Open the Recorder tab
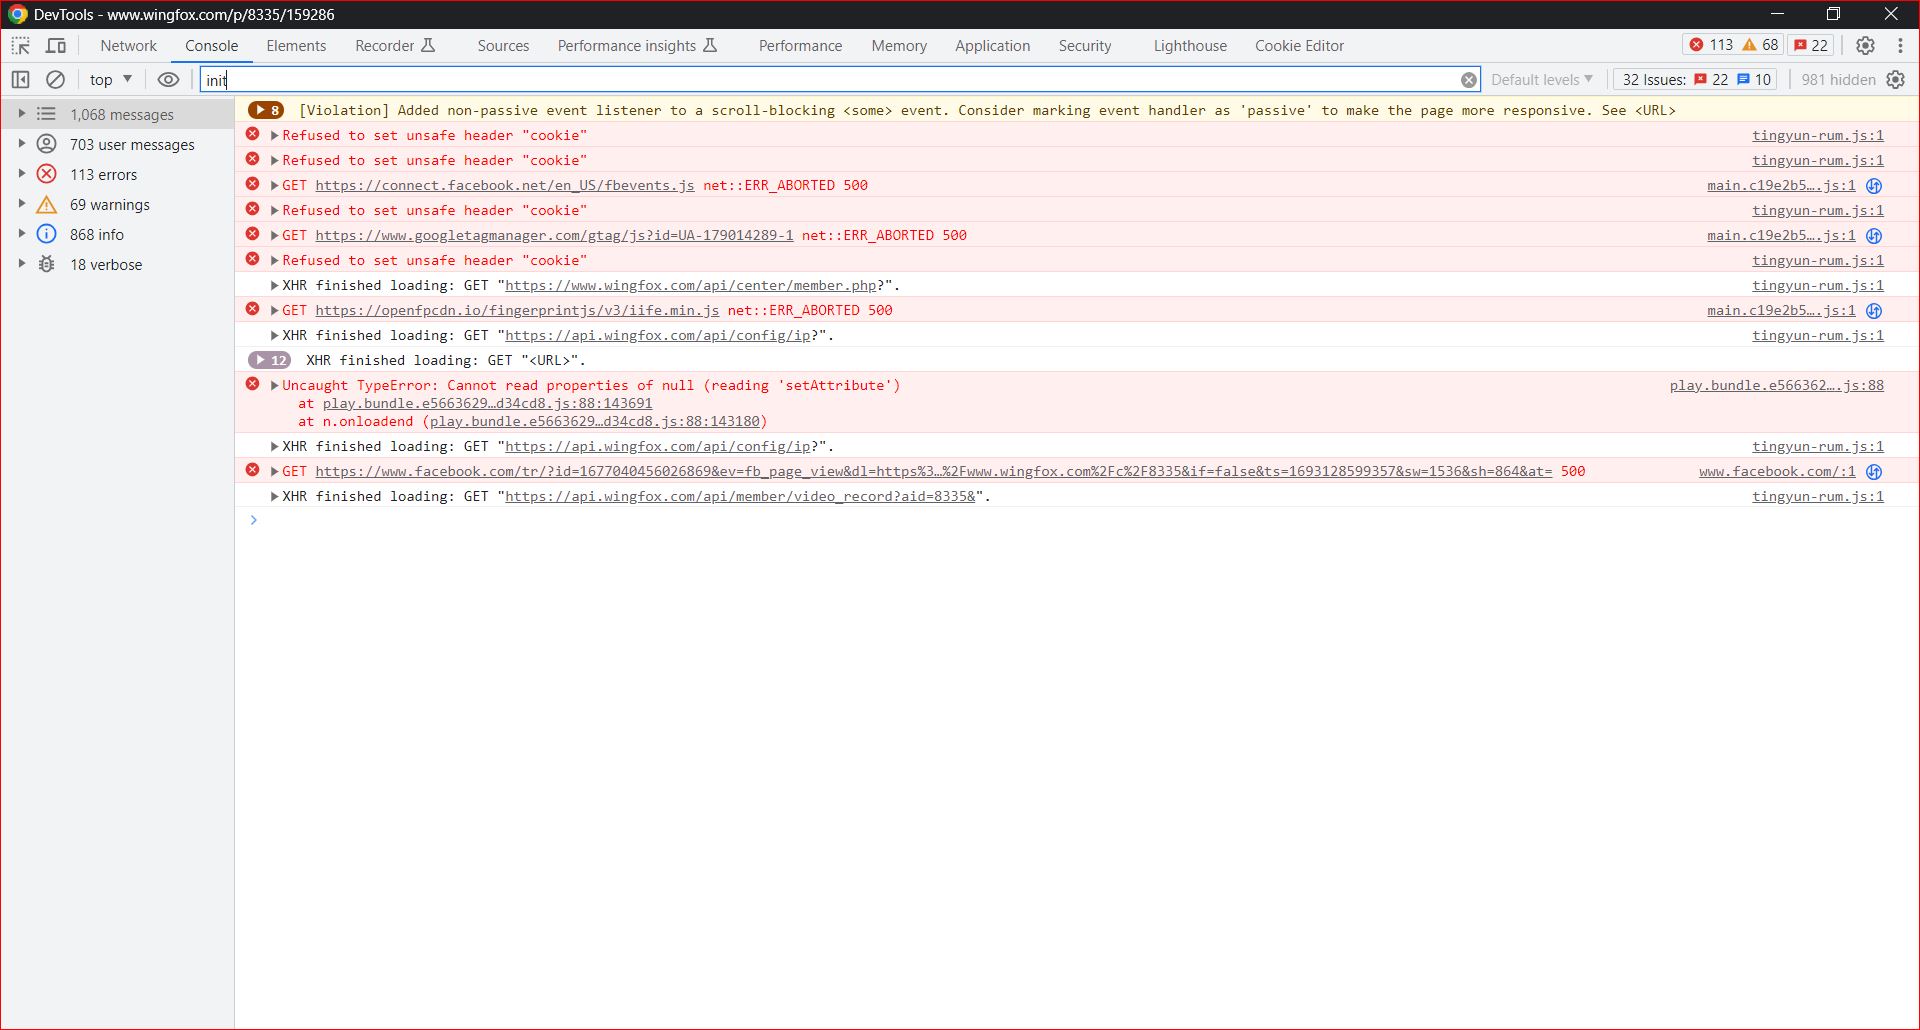The height and width of the screenshot is (1030, 1920). click(x=395, y=46)
